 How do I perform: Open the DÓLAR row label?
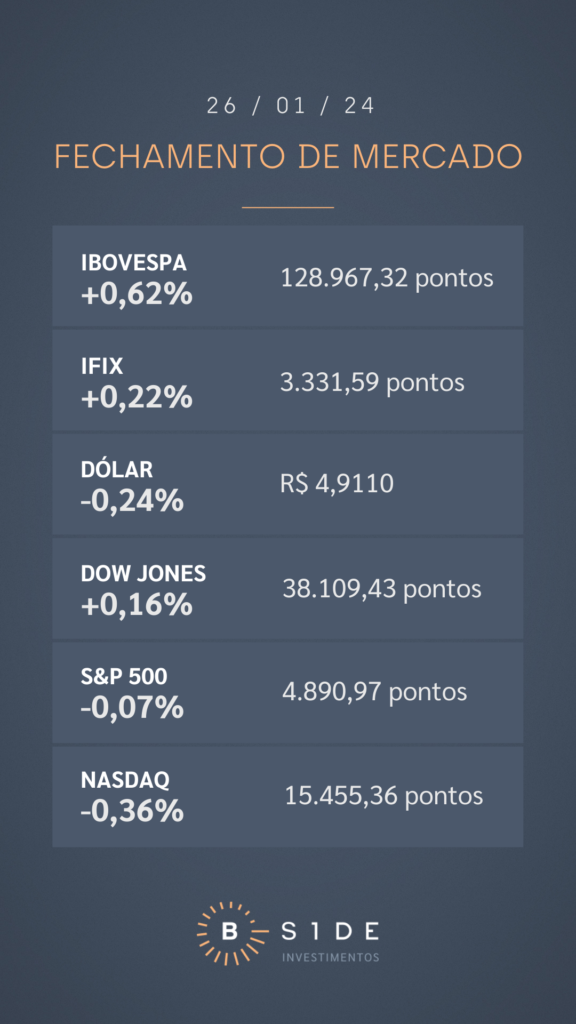117,470
